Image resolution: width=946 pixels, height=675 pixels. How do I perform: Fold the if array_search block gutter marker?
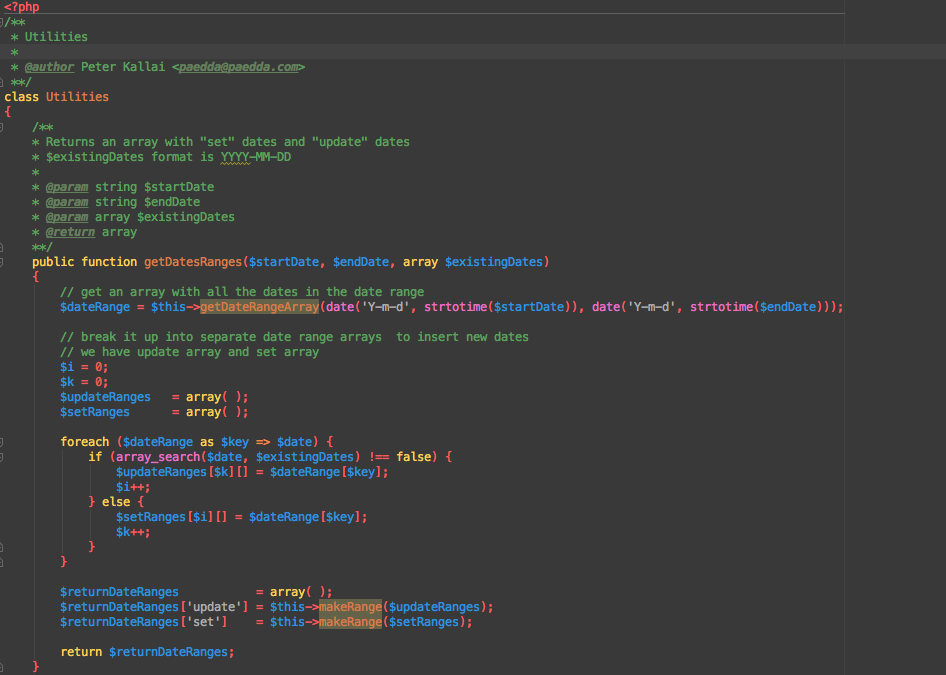2,457
